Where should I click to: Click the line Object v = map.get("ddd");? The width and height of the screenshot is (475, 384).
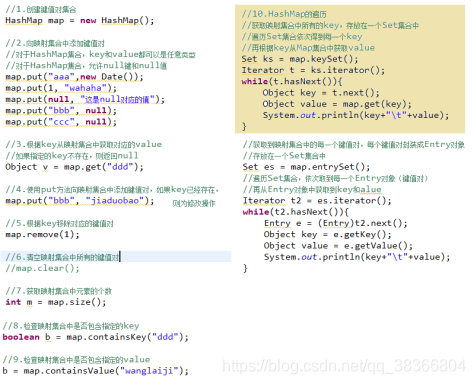(x=74, y=167)
